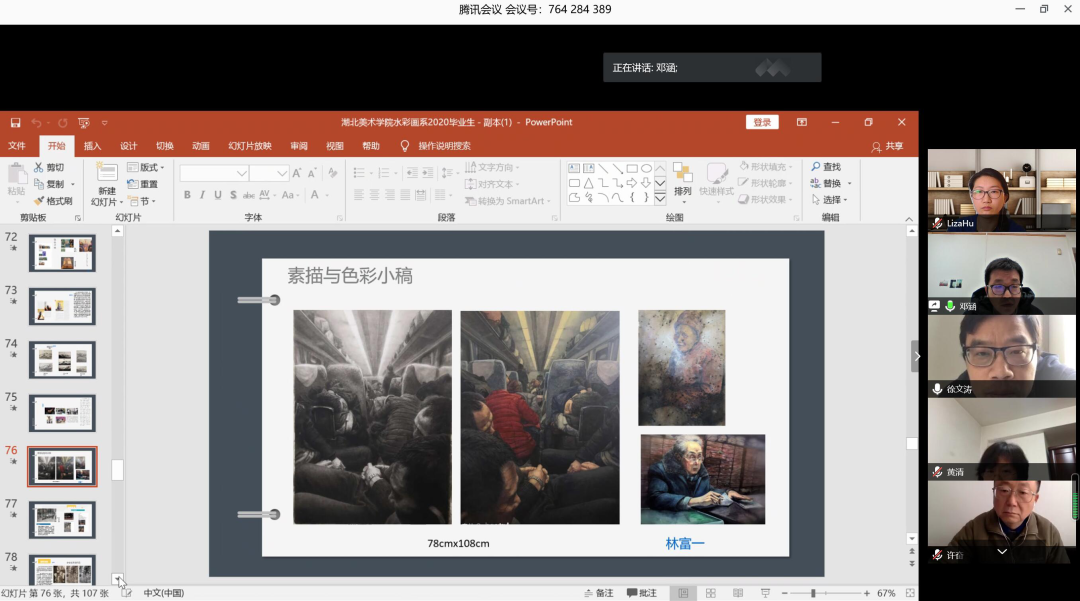Start slideshow from beginning in quick access toolbar
Viewport: 1080px width, 601px height.
(83, 123)
